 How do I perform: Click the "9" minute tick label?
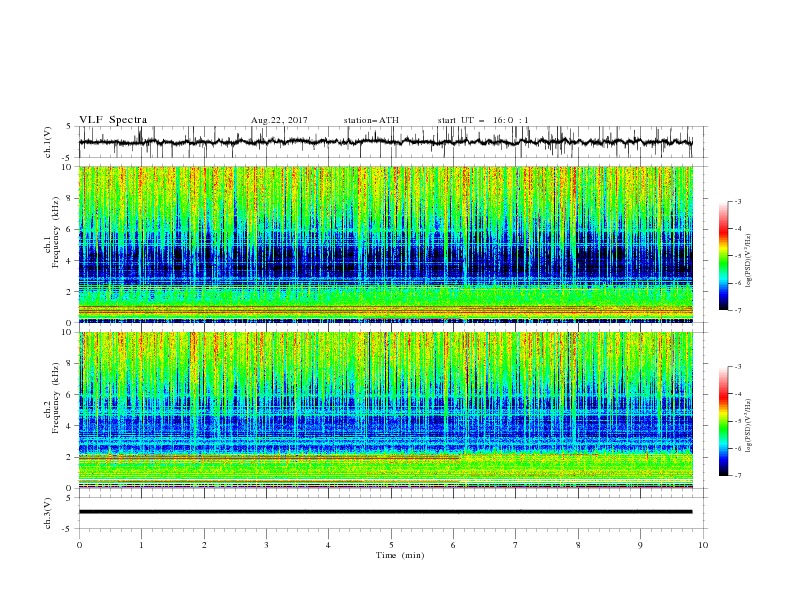(x=640, y=545)
